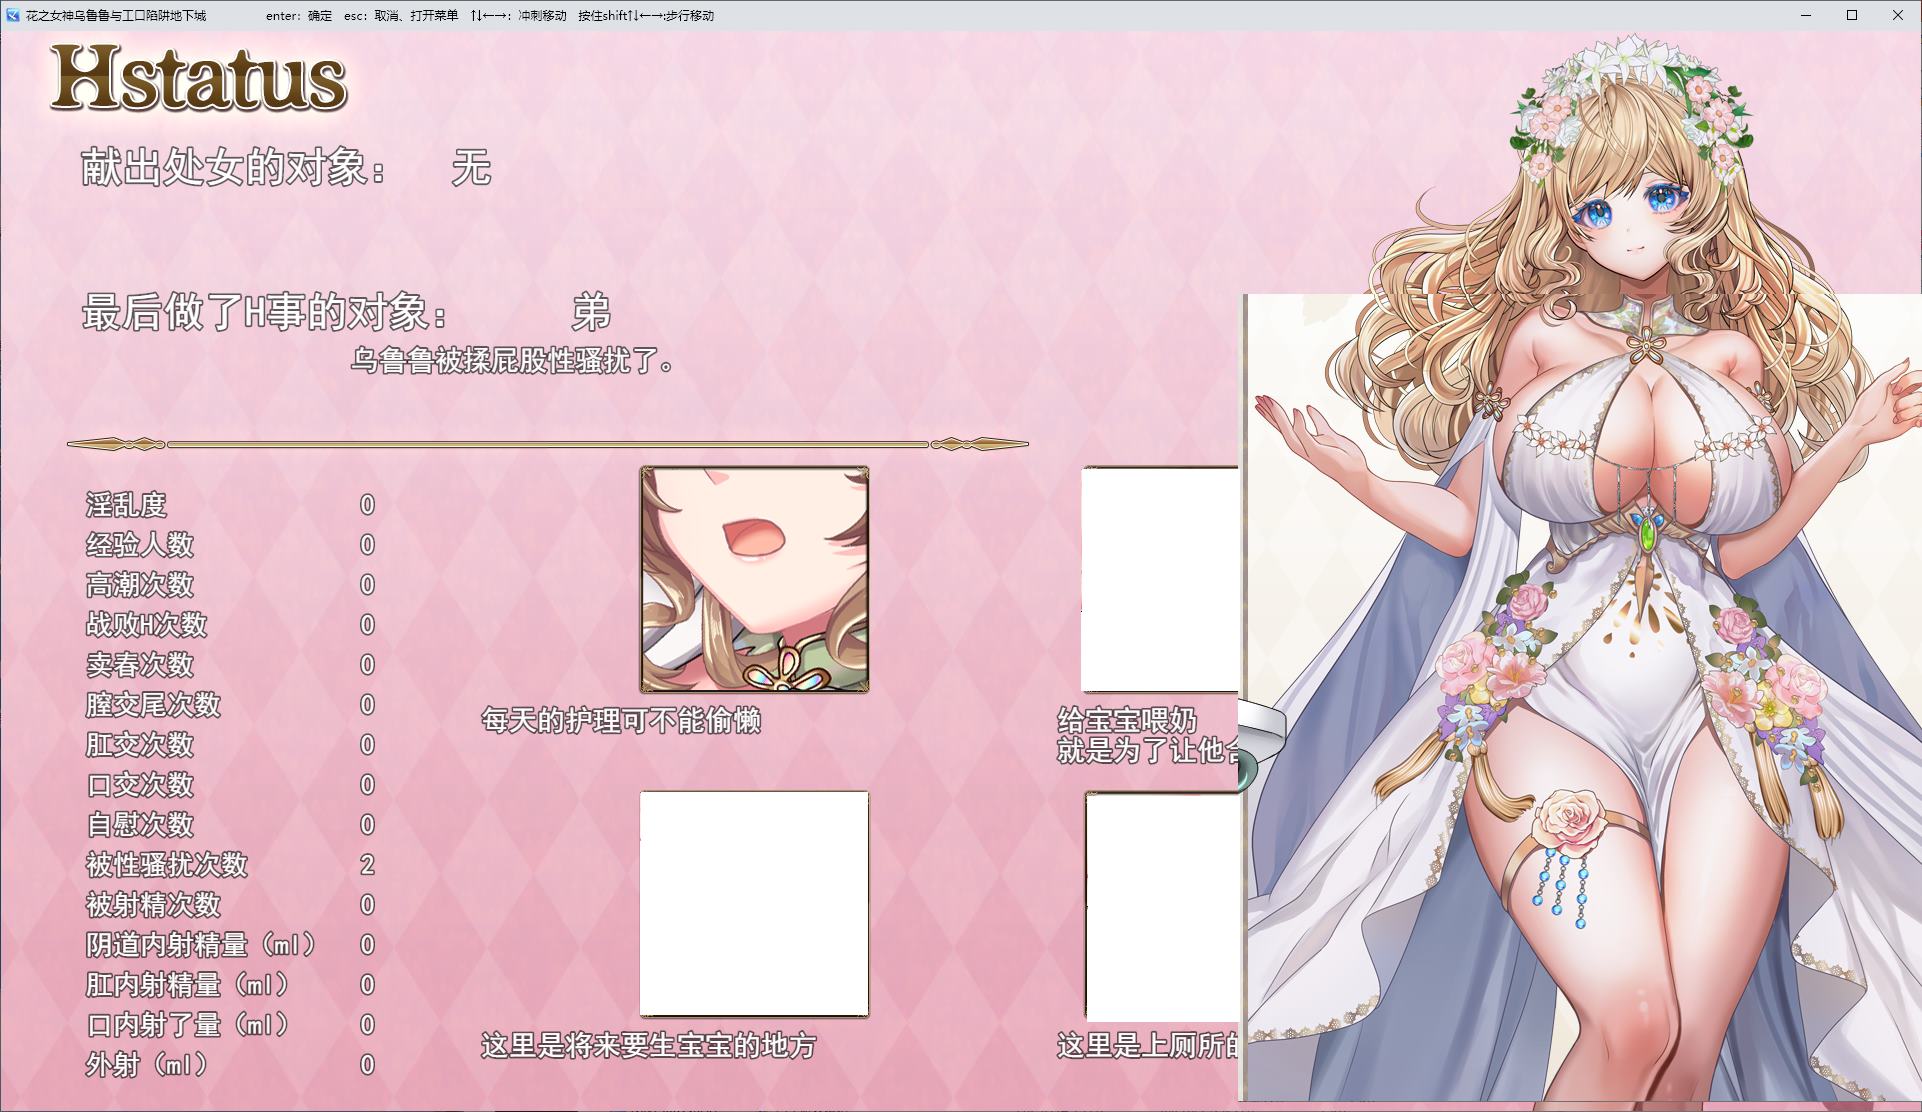This screenshot has height=1112, width=1922.
Task: Click the blank thumbnail above 这里是将来要生宝宝的地方
Action: point(754,904)
